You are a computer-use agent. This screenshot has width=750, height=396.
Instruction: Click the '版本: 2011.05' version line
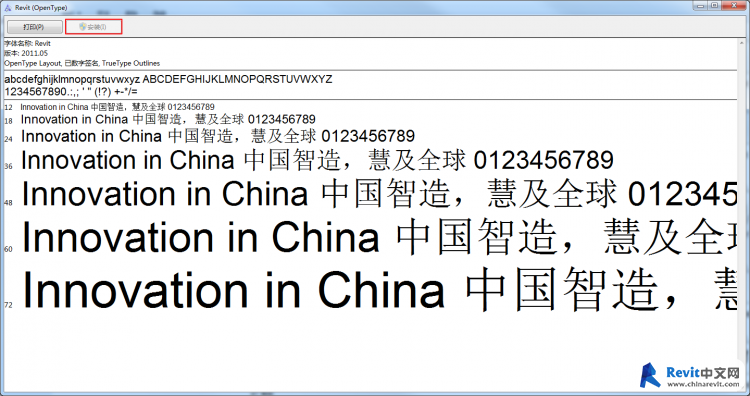[x=26, y=53]
